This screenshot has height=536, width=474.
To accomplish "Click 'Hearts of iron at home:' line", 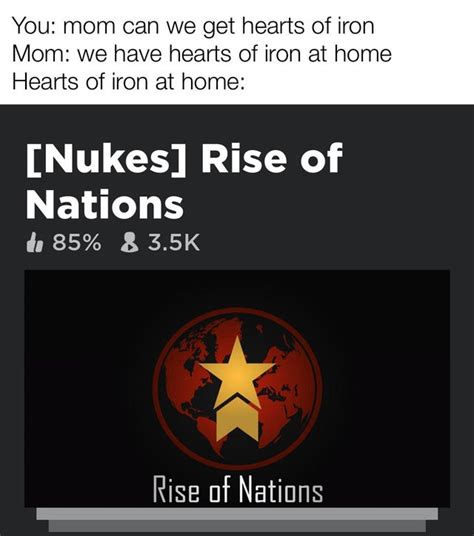I will point(128,81).
